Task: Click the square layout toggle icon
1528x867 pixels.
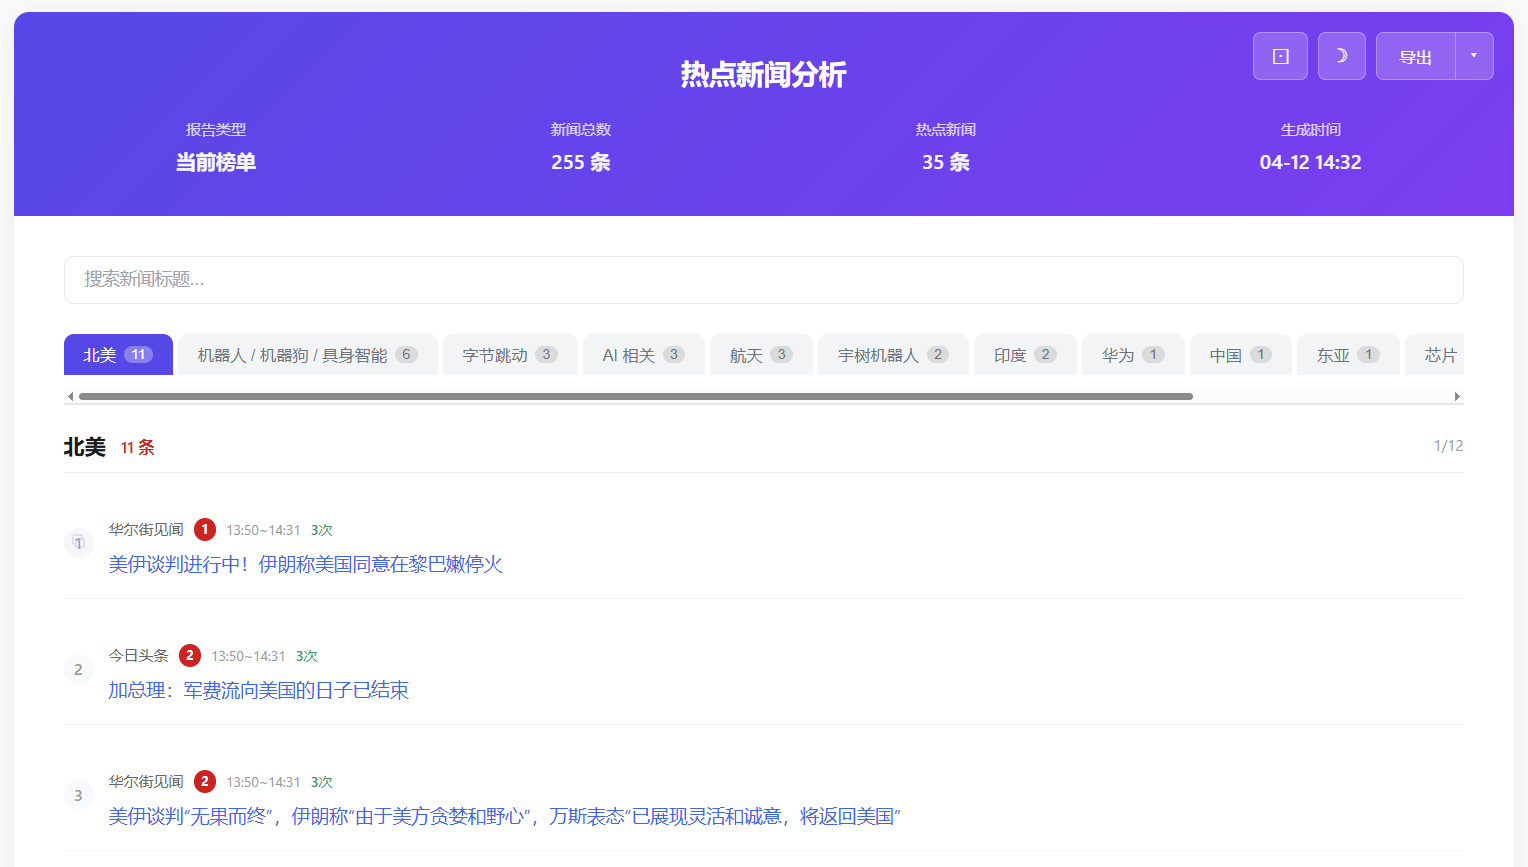Action: coord(1280,56)
